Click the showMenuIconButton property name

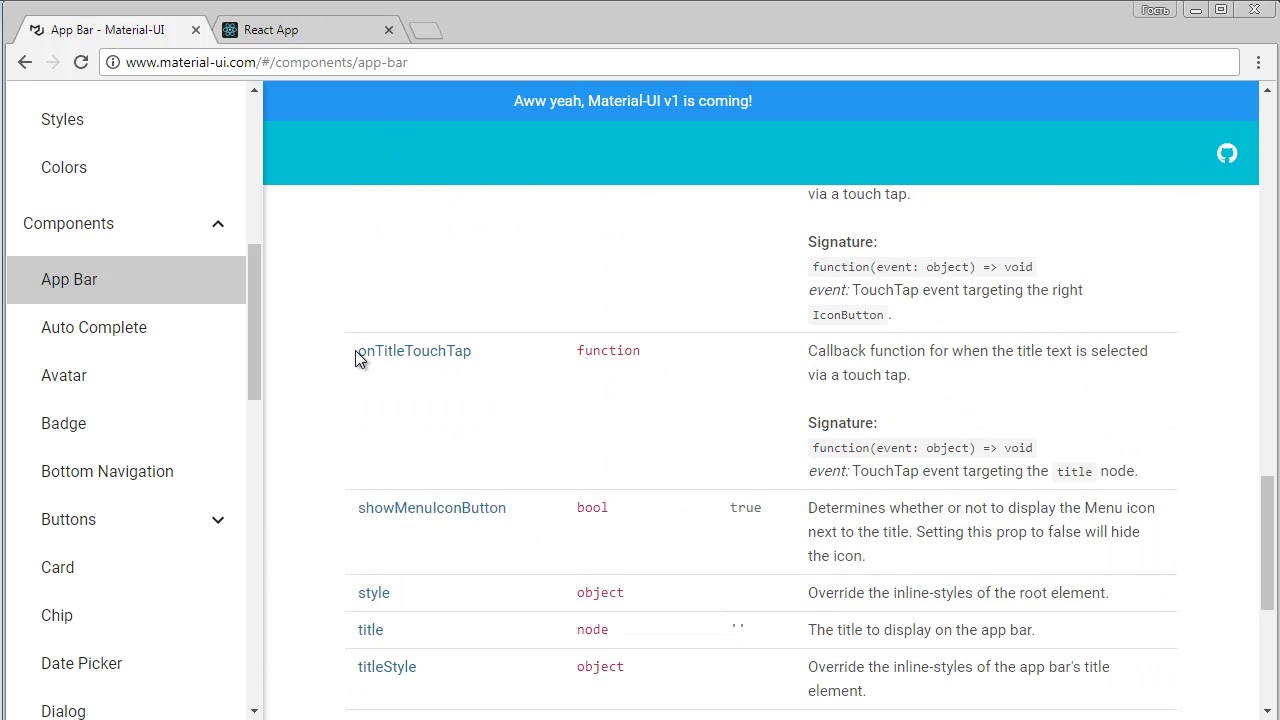pos(432,508)
